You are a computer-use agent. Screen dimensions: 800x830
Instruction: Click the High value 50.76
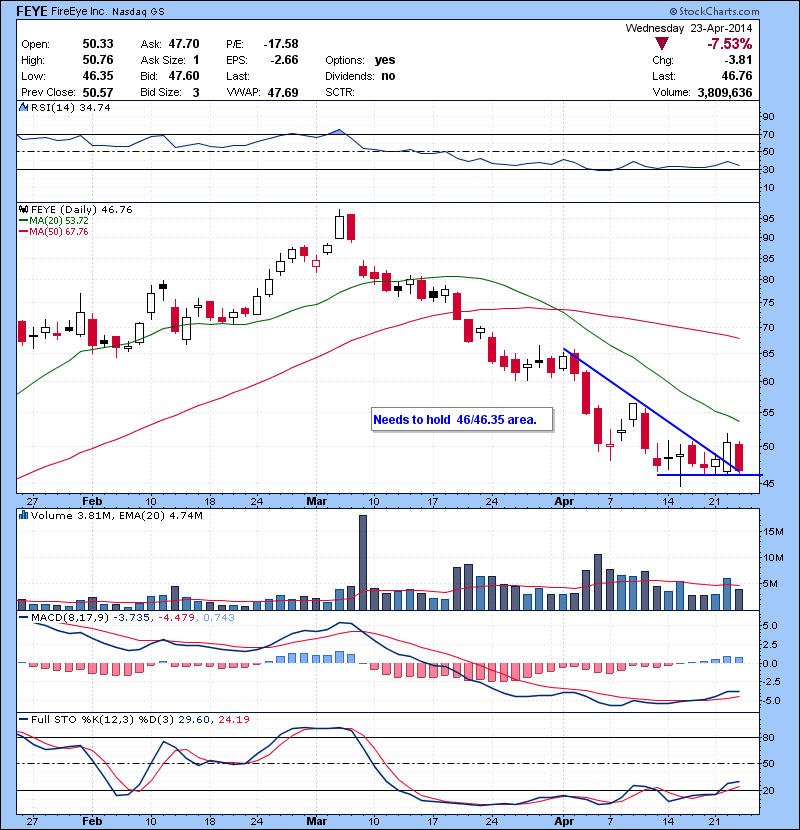pos(98,60)
